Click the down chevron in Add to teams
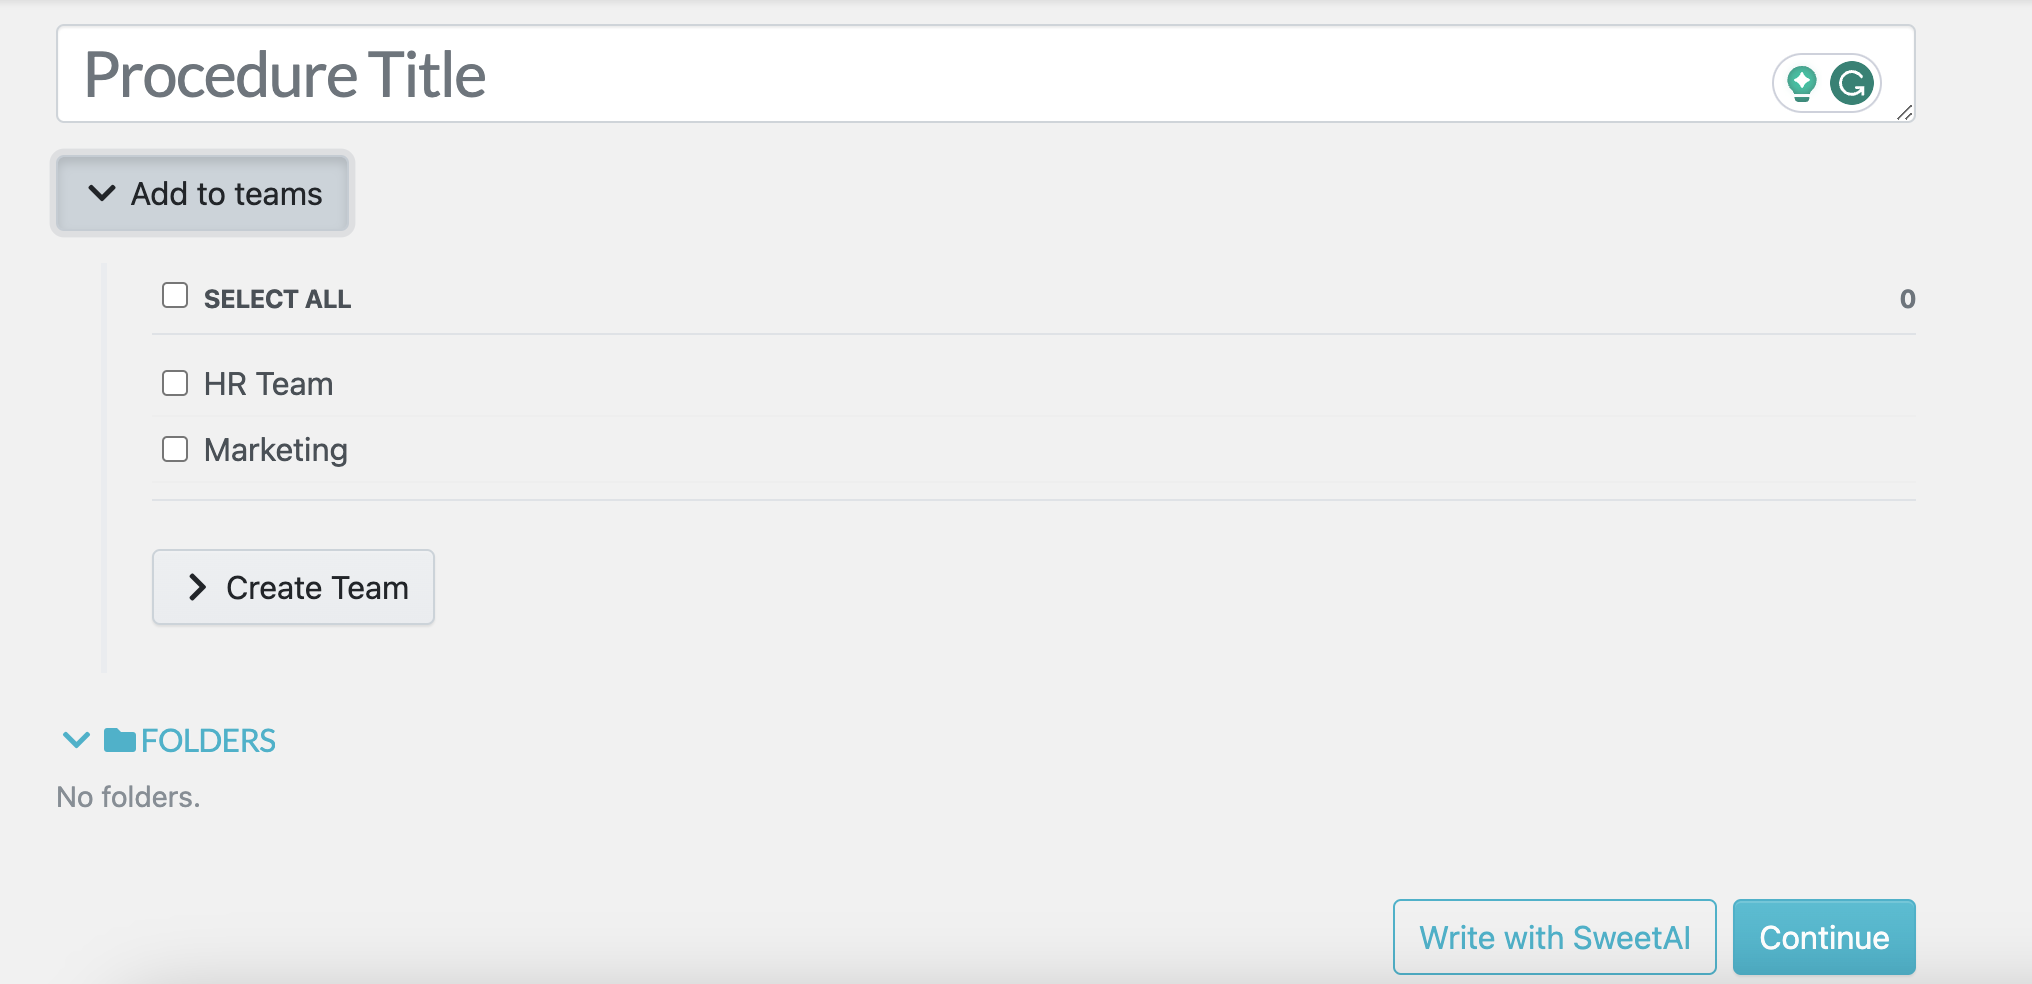This screenshot has width=2032, height=984. click(x=102, y=193)
